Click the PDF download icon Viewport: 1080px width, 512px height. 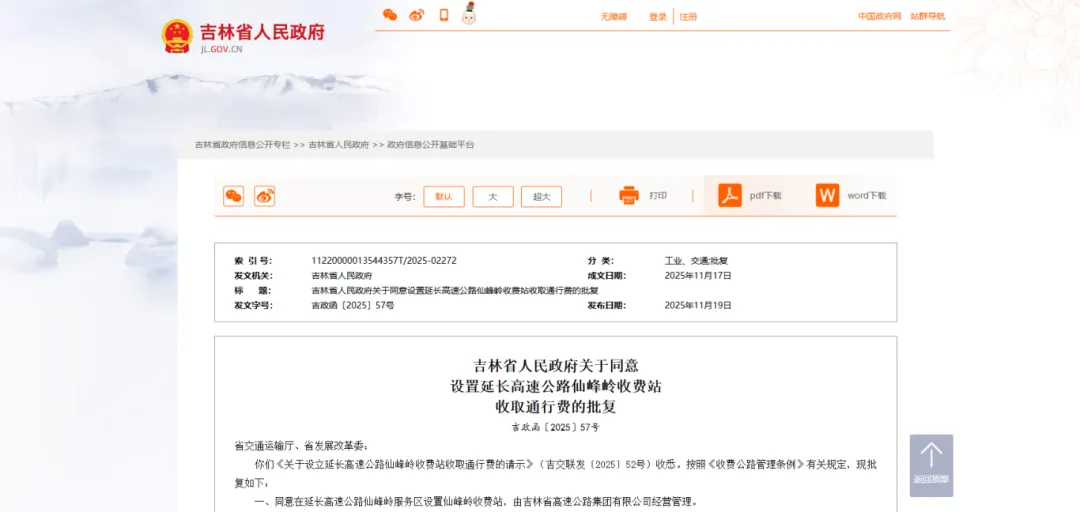click(730, 196)
